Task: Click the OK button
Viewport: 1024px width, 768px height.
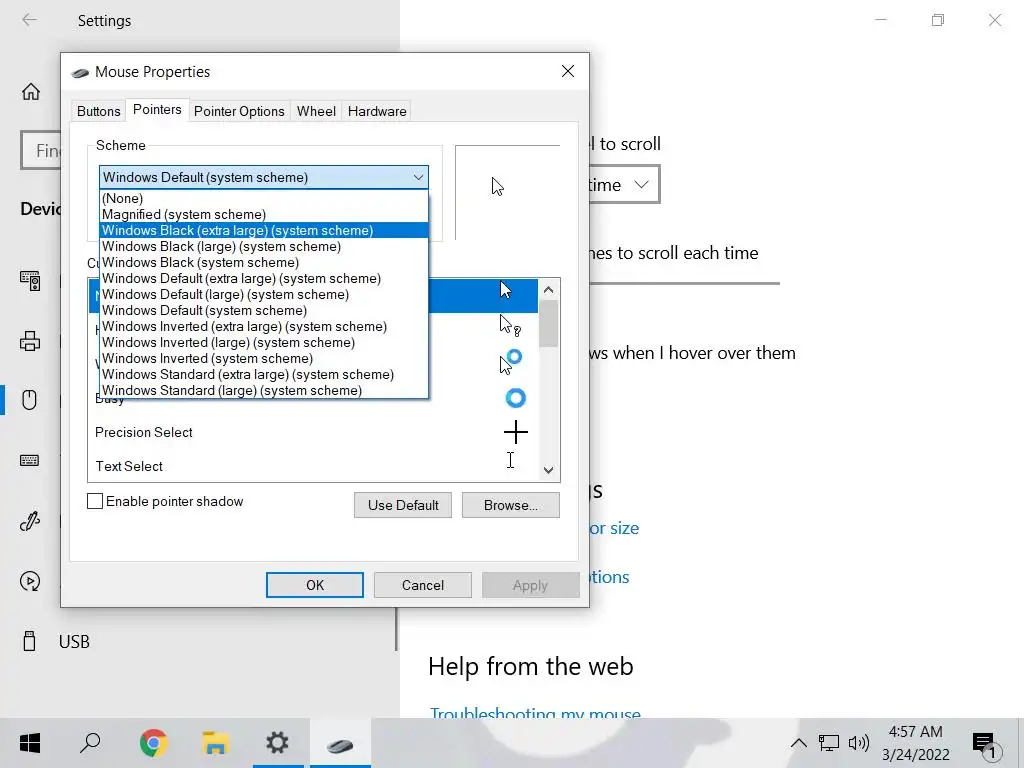Action: [315, 585]
